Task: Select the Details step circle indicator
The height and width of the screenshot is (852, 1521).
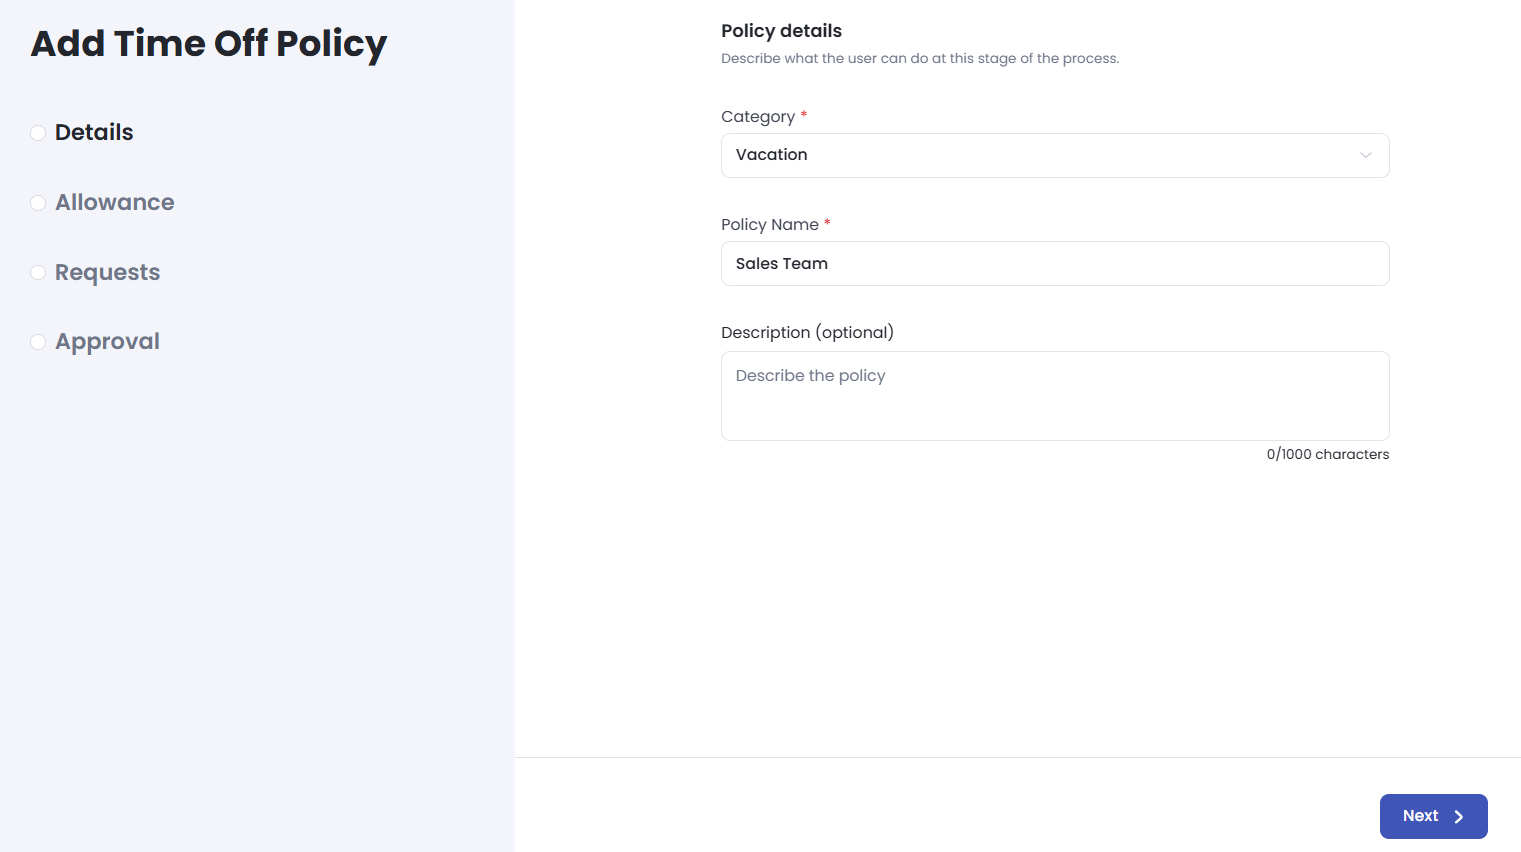Action: pyautogui.click(x=38, y=133)
